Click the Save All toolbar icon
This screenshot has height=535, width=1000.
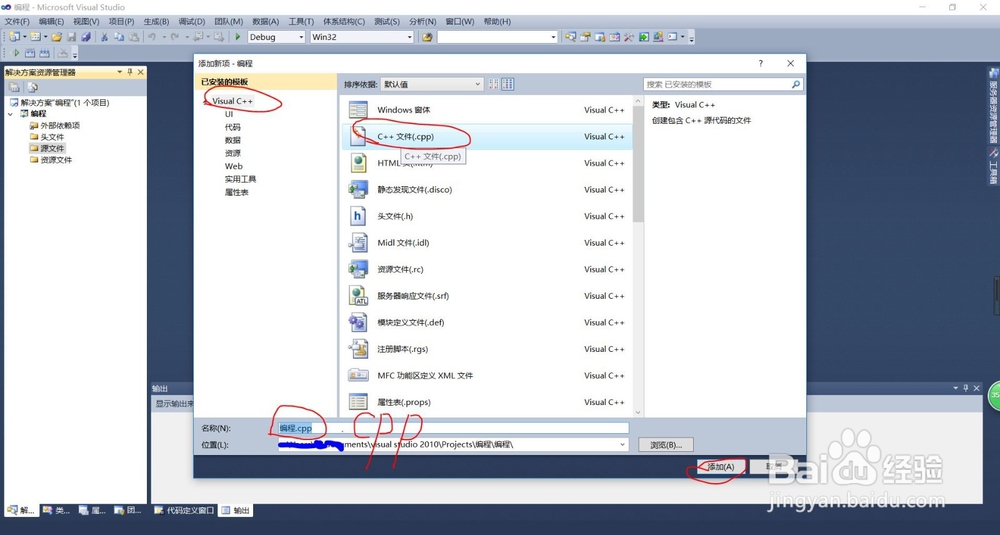click(86, 37)
